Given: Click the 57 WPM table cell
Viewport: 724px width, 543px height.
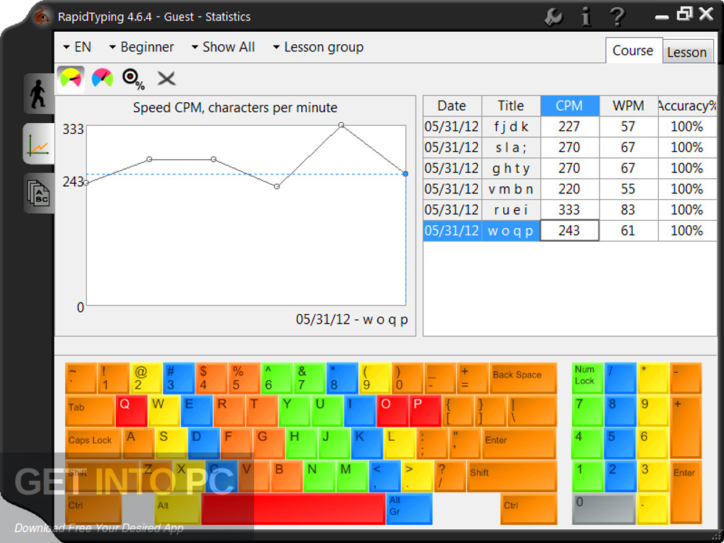Looking at the screenshot, I should click(x=628, y=127).
